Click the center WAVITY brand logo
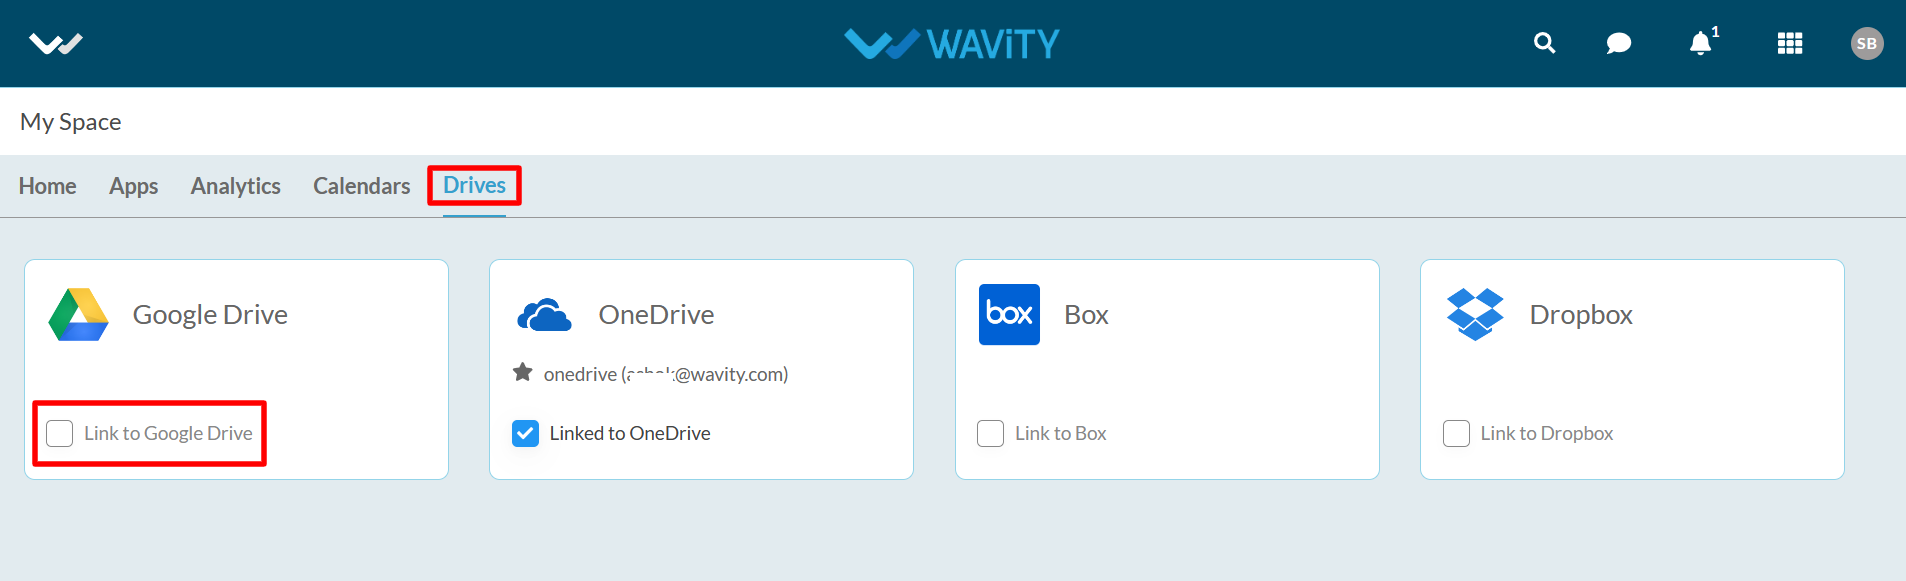Image resolution: width=1906 pixels, height=581 pixels. [952, 44]
